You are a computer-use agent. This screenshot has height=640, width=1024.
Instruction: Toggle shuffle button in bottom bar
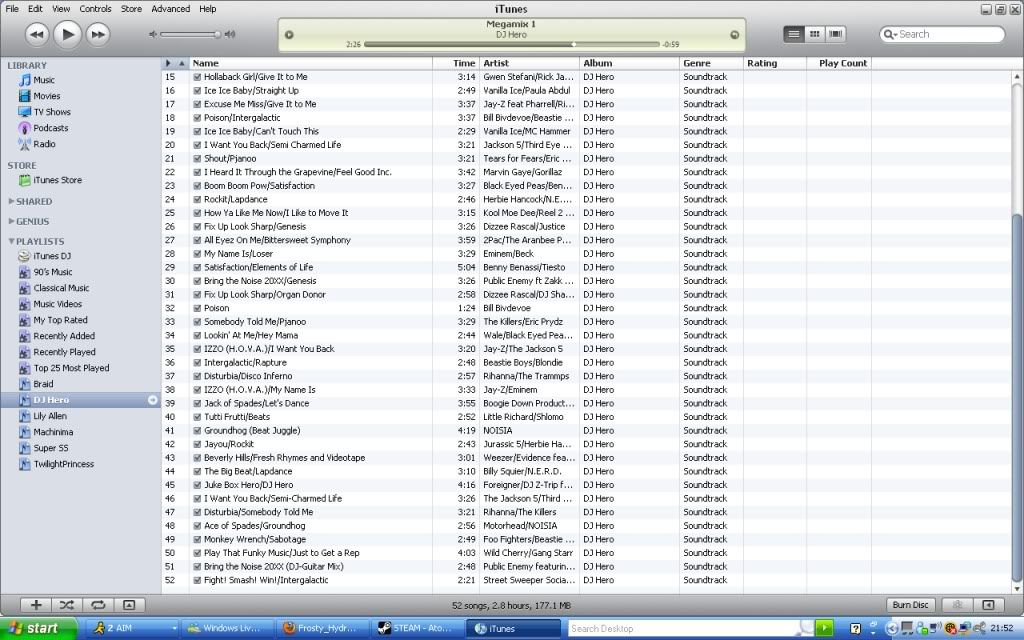pyautogui.click(x=67, y=605)
